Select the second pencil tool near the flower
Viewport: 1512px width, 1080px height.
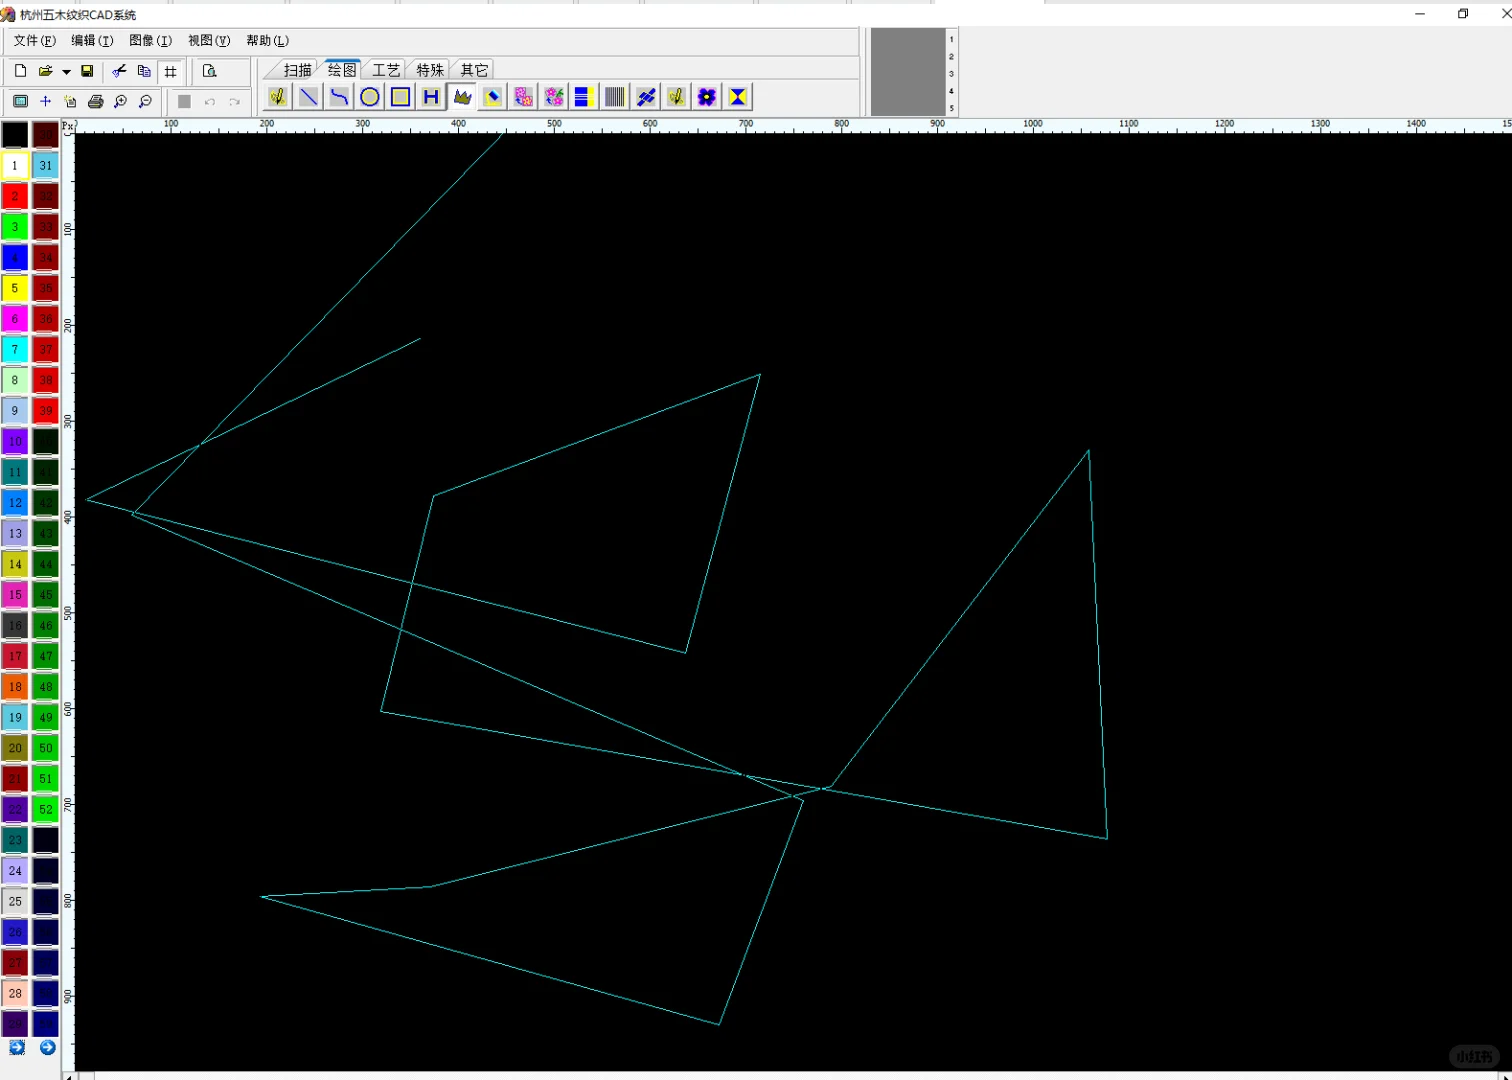point(676,97)
